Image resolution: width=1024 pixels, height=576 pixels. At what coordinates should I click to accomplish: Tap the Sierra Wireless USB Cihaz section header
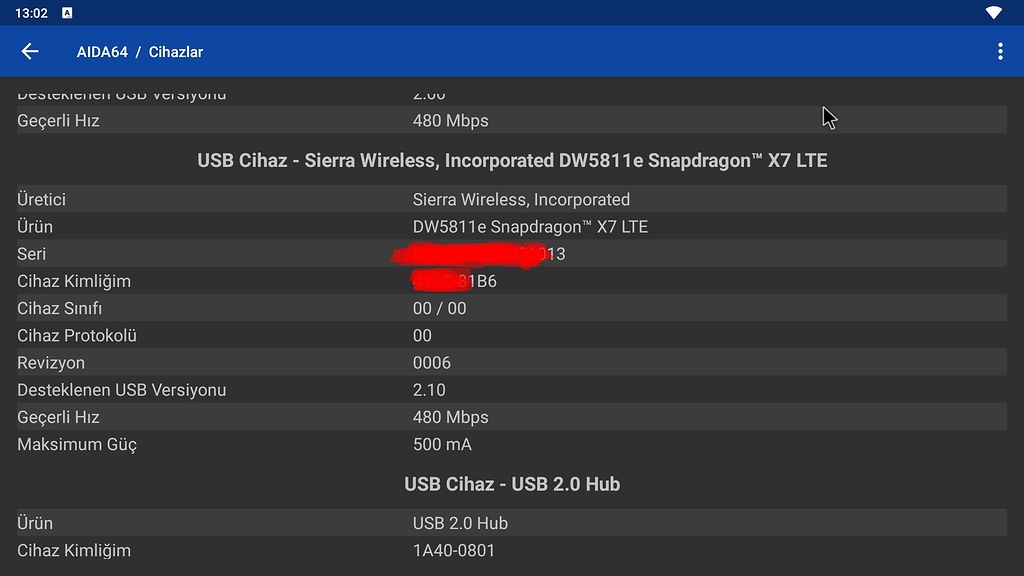pyautogui.click(x=512, y=160)
